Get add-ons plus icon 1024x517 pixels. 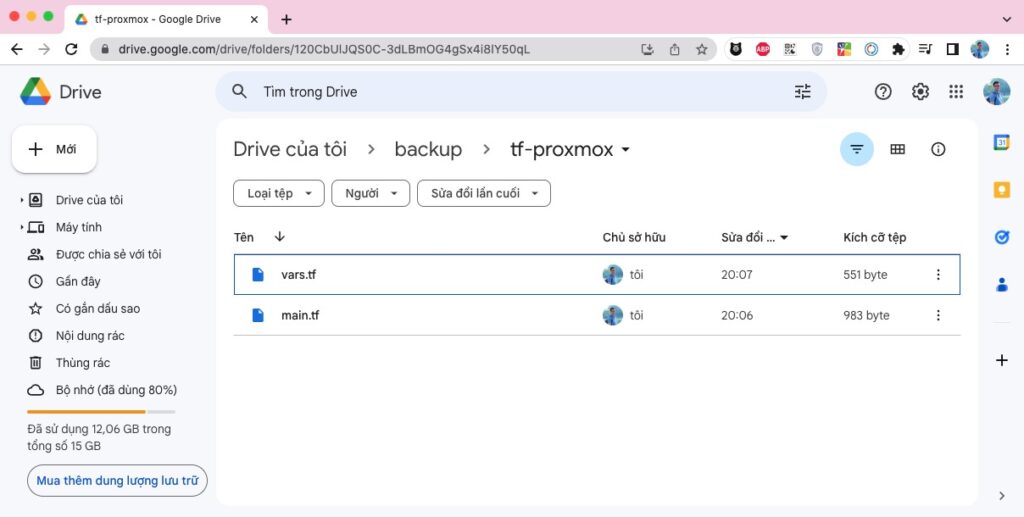(1002, 360)
